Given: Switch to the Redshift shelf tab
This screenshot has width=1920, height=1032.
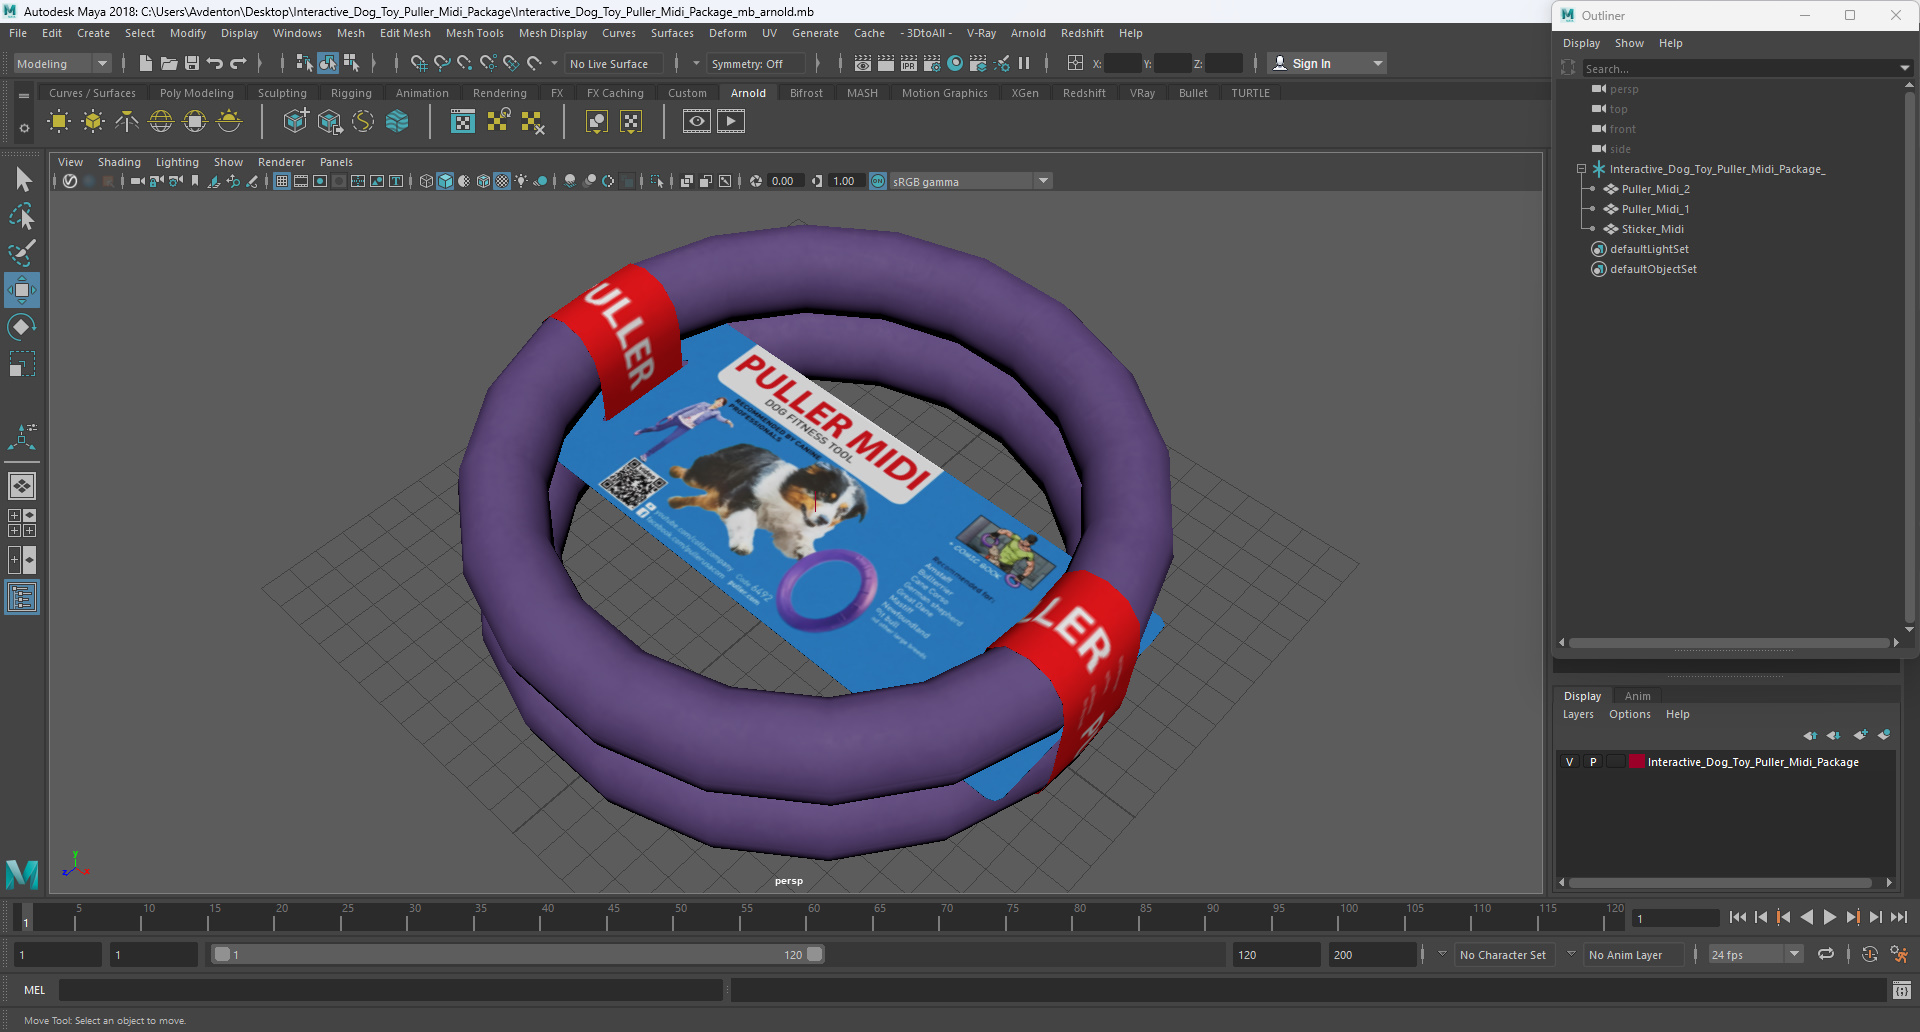Looking at the screenshot, I should 1084,93.
